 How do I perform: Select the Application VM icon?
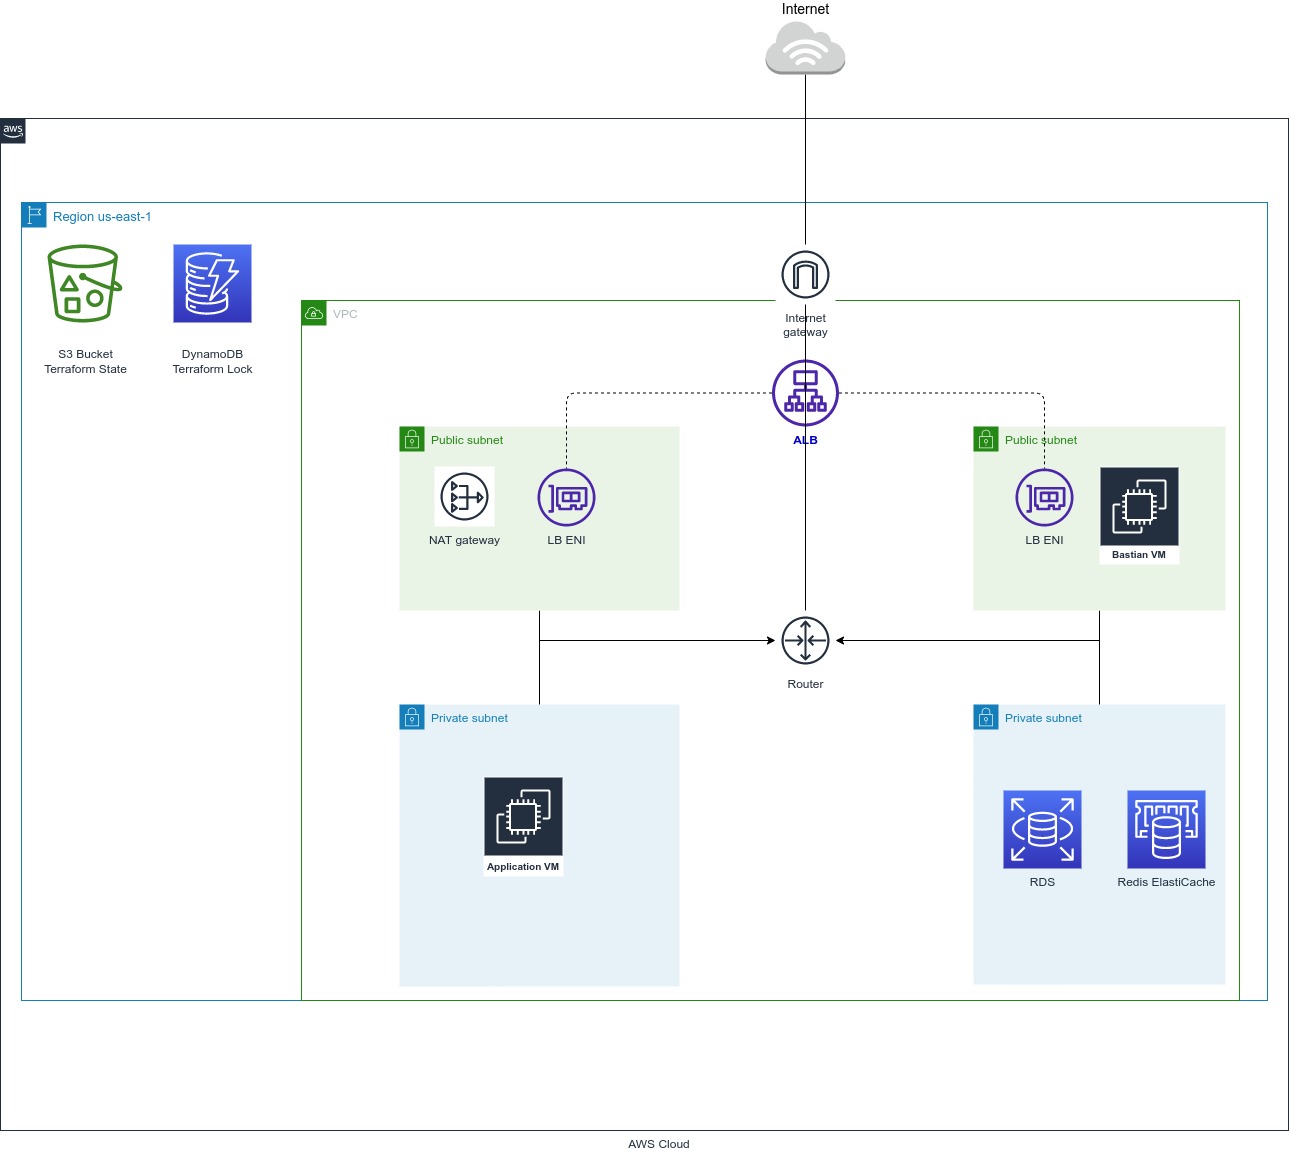tap(523, 815)
